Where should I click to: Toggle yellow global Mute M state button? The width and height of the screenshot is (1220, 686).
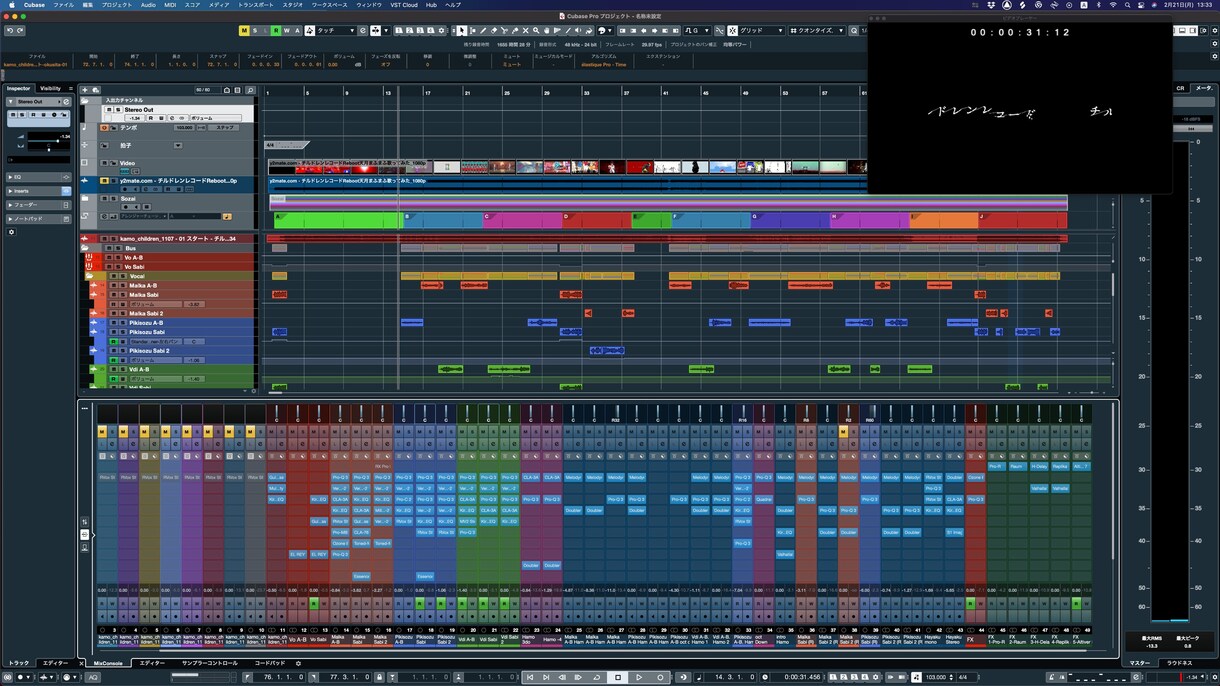point(244,31)
